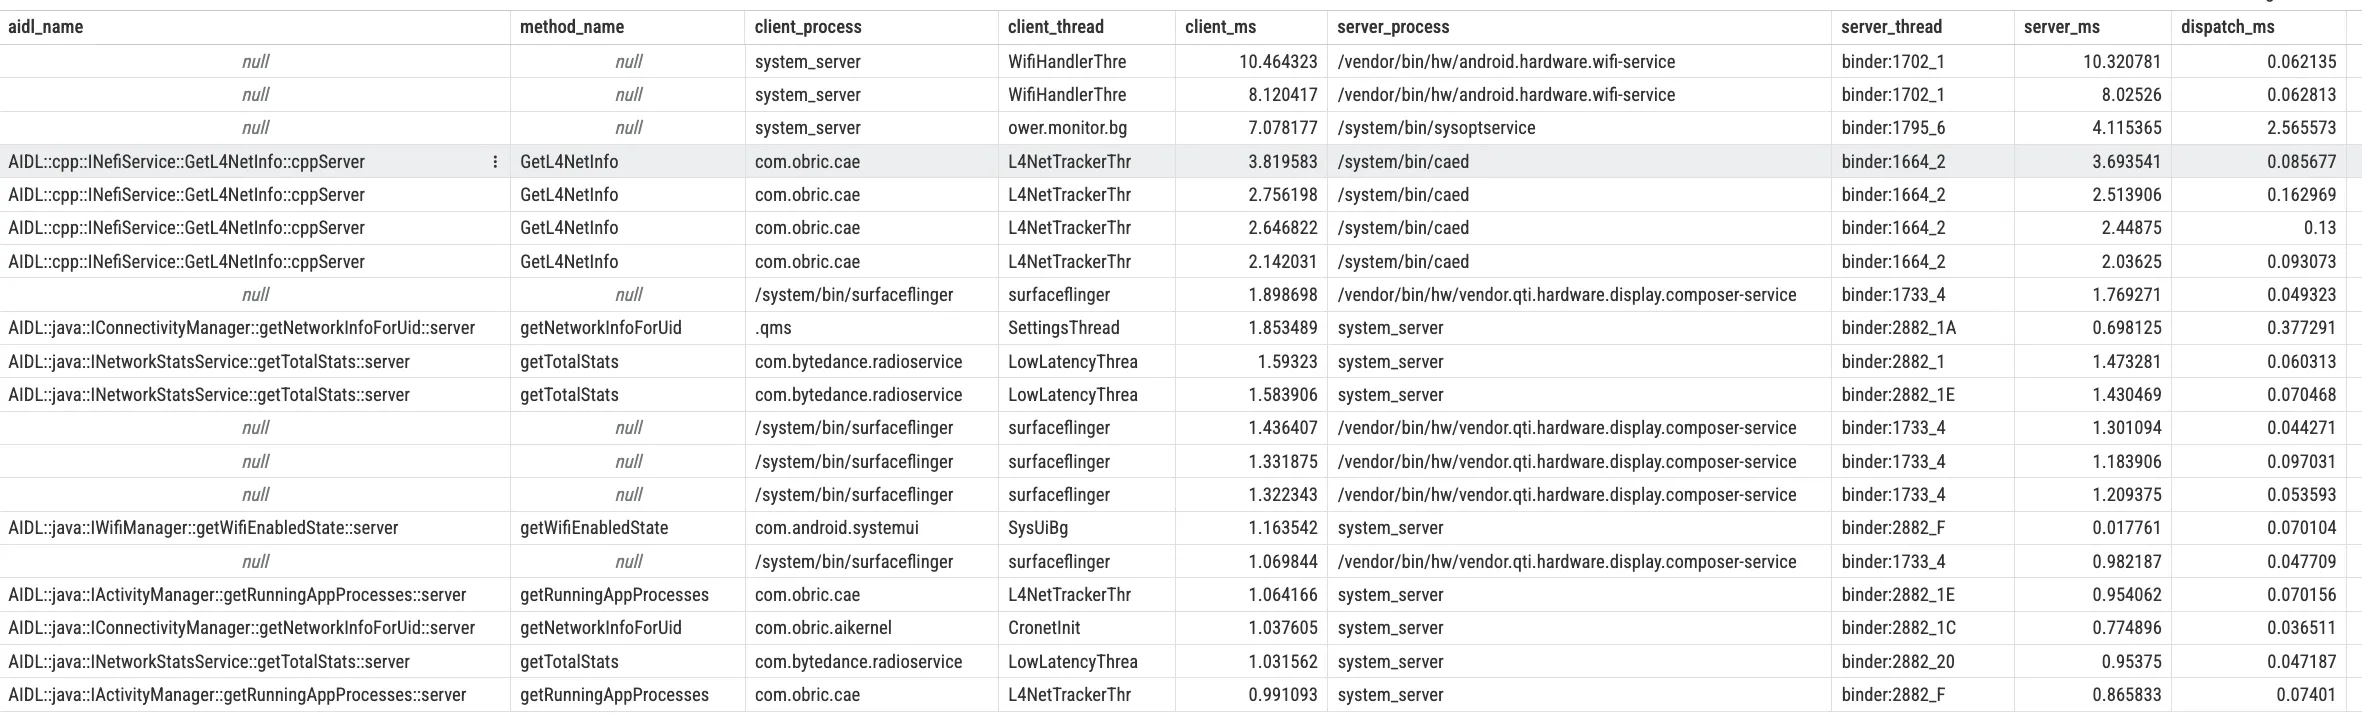The image size is (2362, 726).
Task: Sort table by client_ms header
Action: [x=1220, y=27]
